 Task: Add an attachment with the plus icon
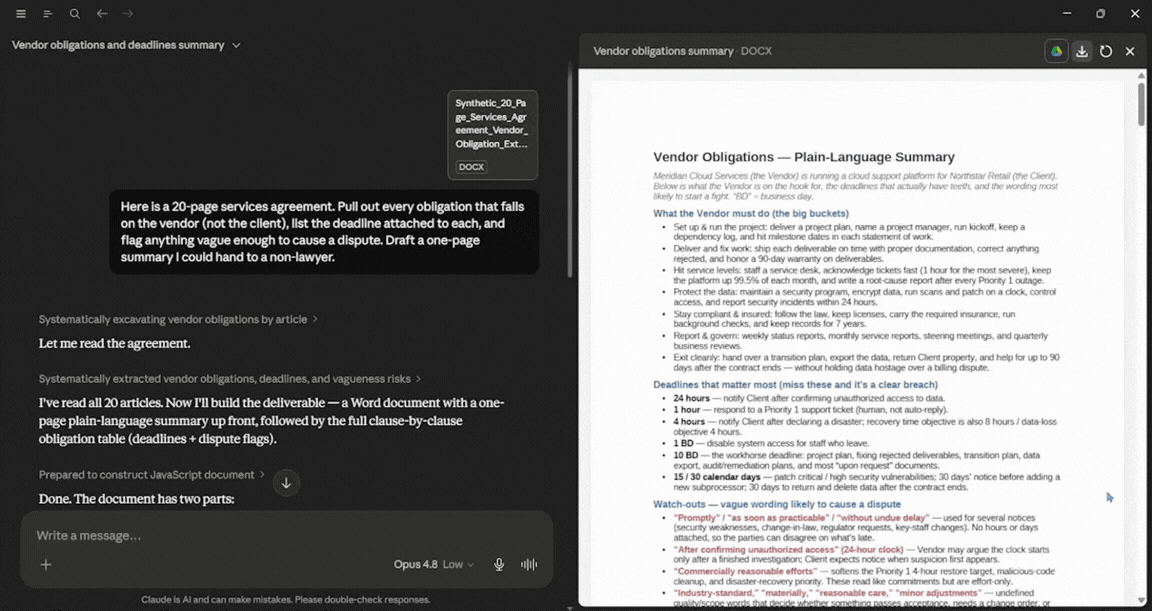(46, 565)
